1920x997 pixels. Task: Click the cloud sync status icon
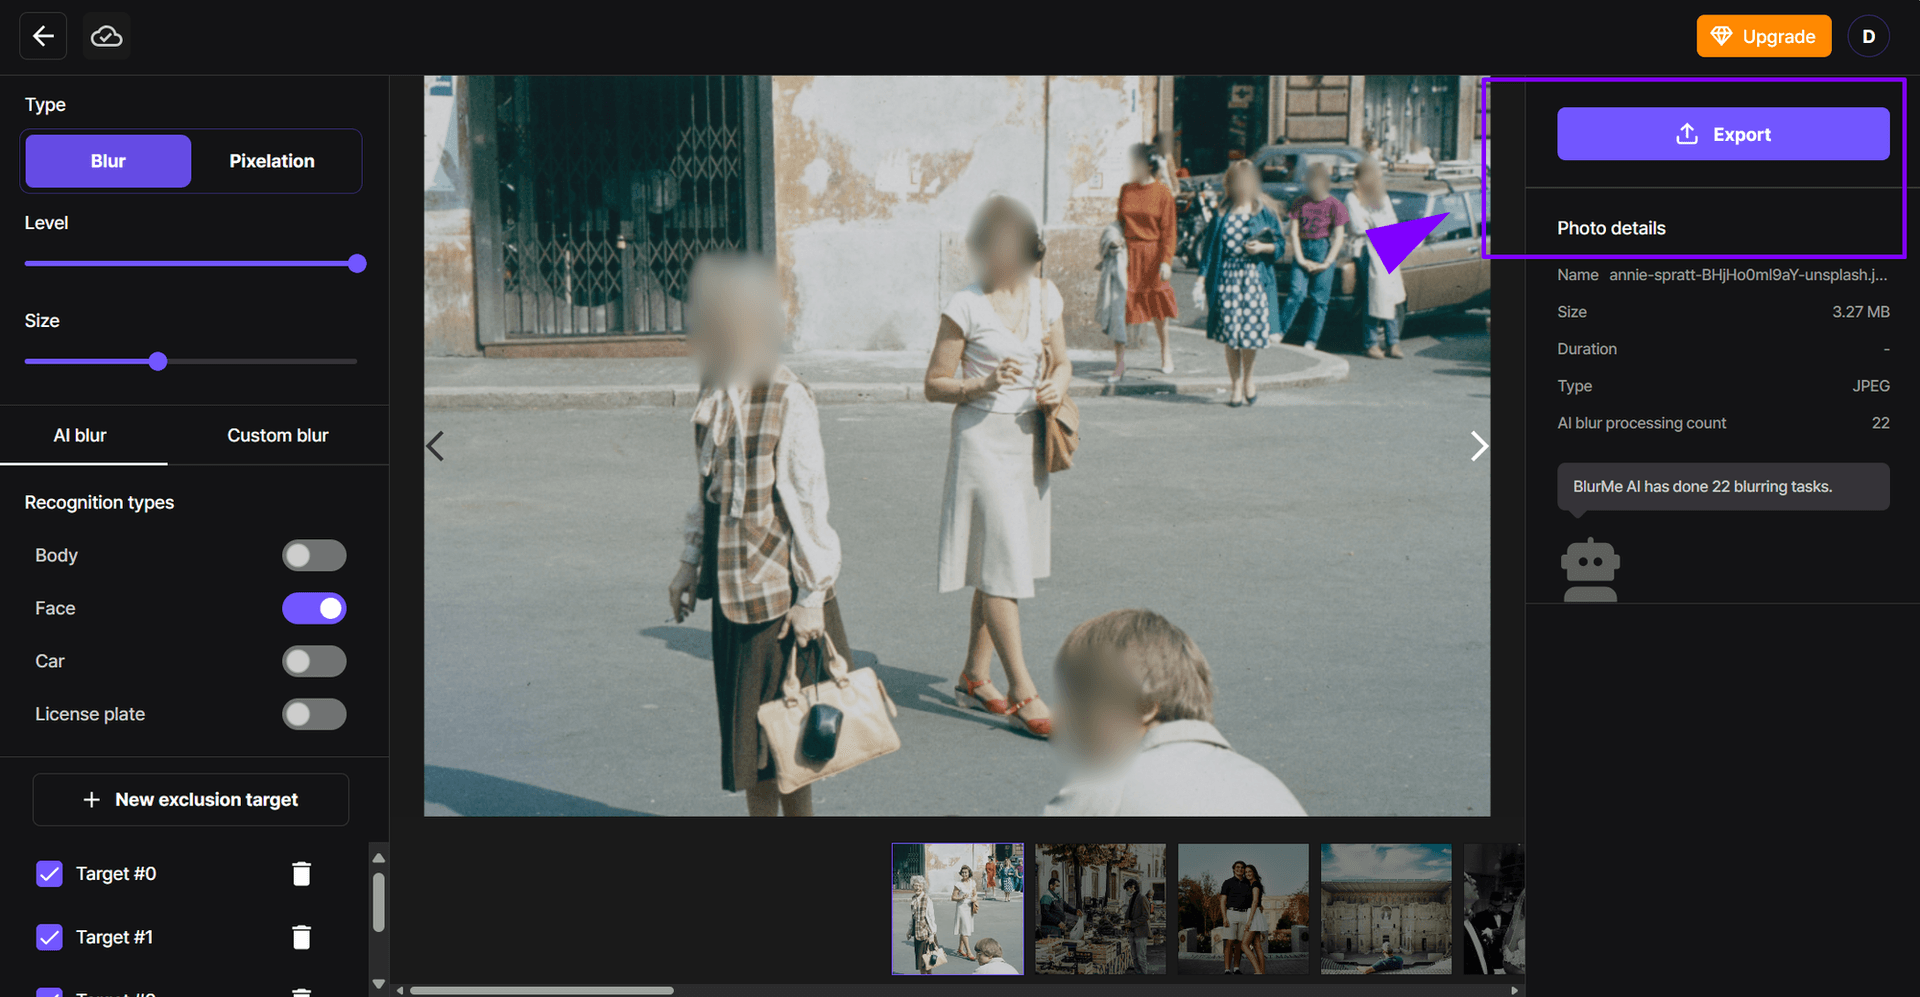tap(106, 36)
